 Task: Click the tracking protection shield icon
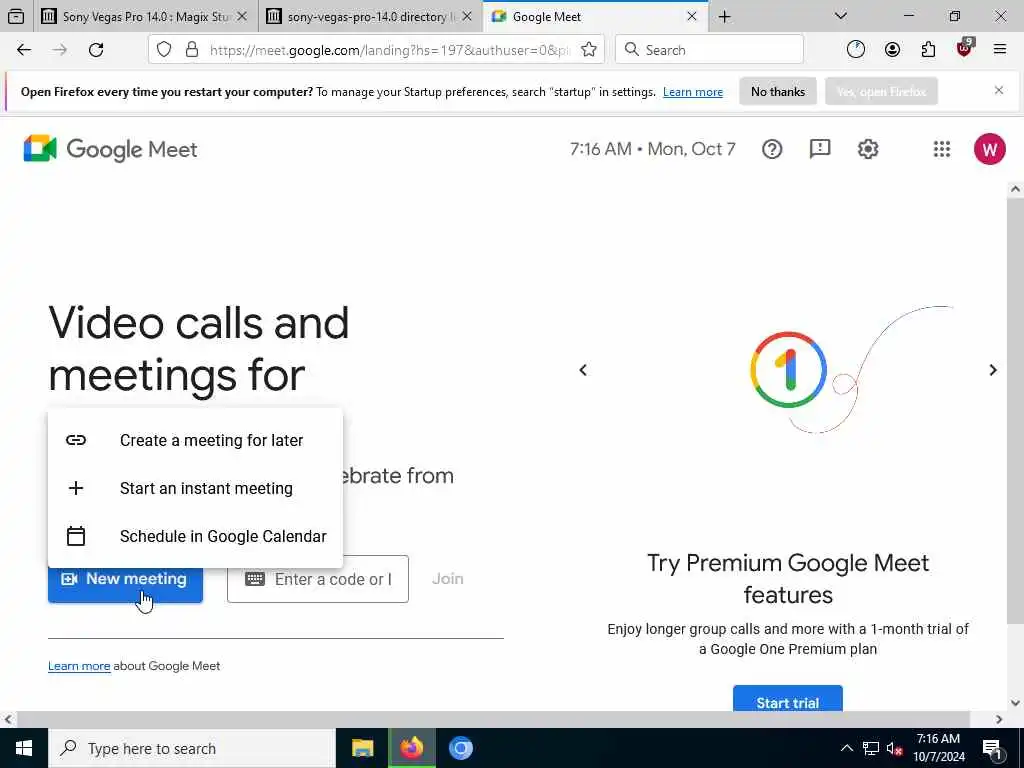(x=164, y=50)
